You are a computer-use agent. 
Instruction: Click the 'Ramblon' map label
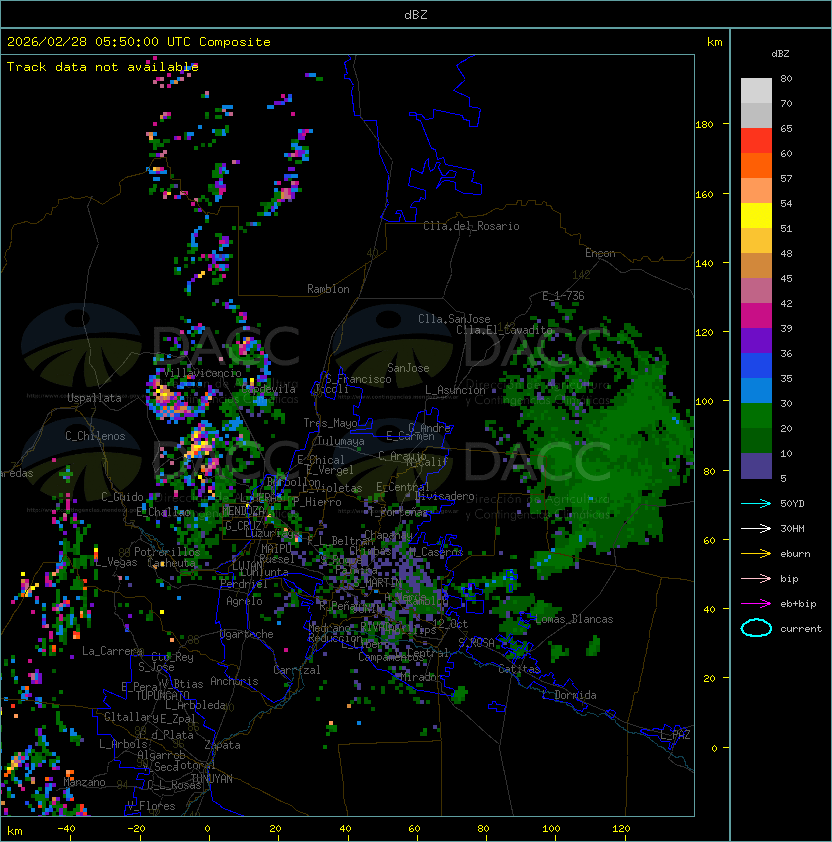(328, 289)
